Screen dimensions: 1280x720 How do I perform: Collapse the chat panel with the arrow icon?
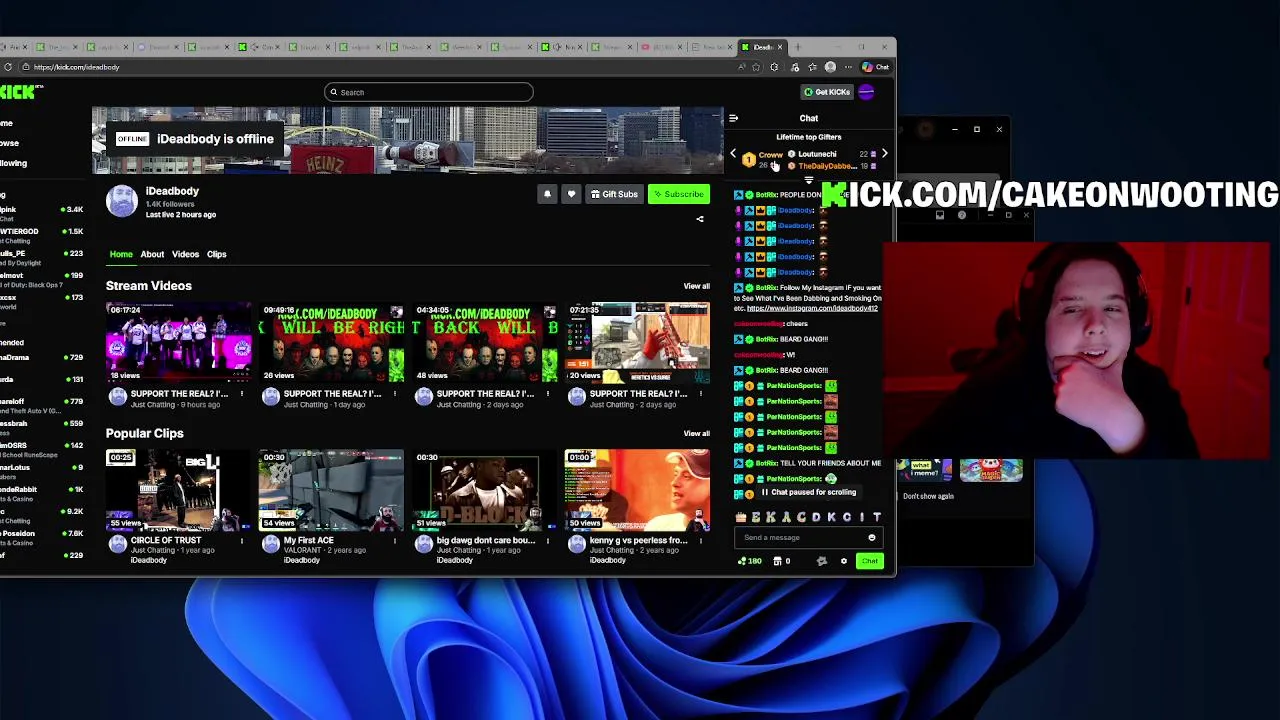[x=733, y=118]
